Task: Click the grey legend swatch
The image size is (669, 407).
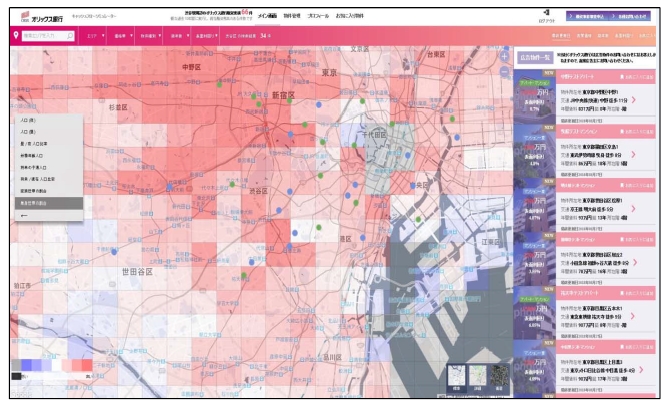Action: pos(16,365)
